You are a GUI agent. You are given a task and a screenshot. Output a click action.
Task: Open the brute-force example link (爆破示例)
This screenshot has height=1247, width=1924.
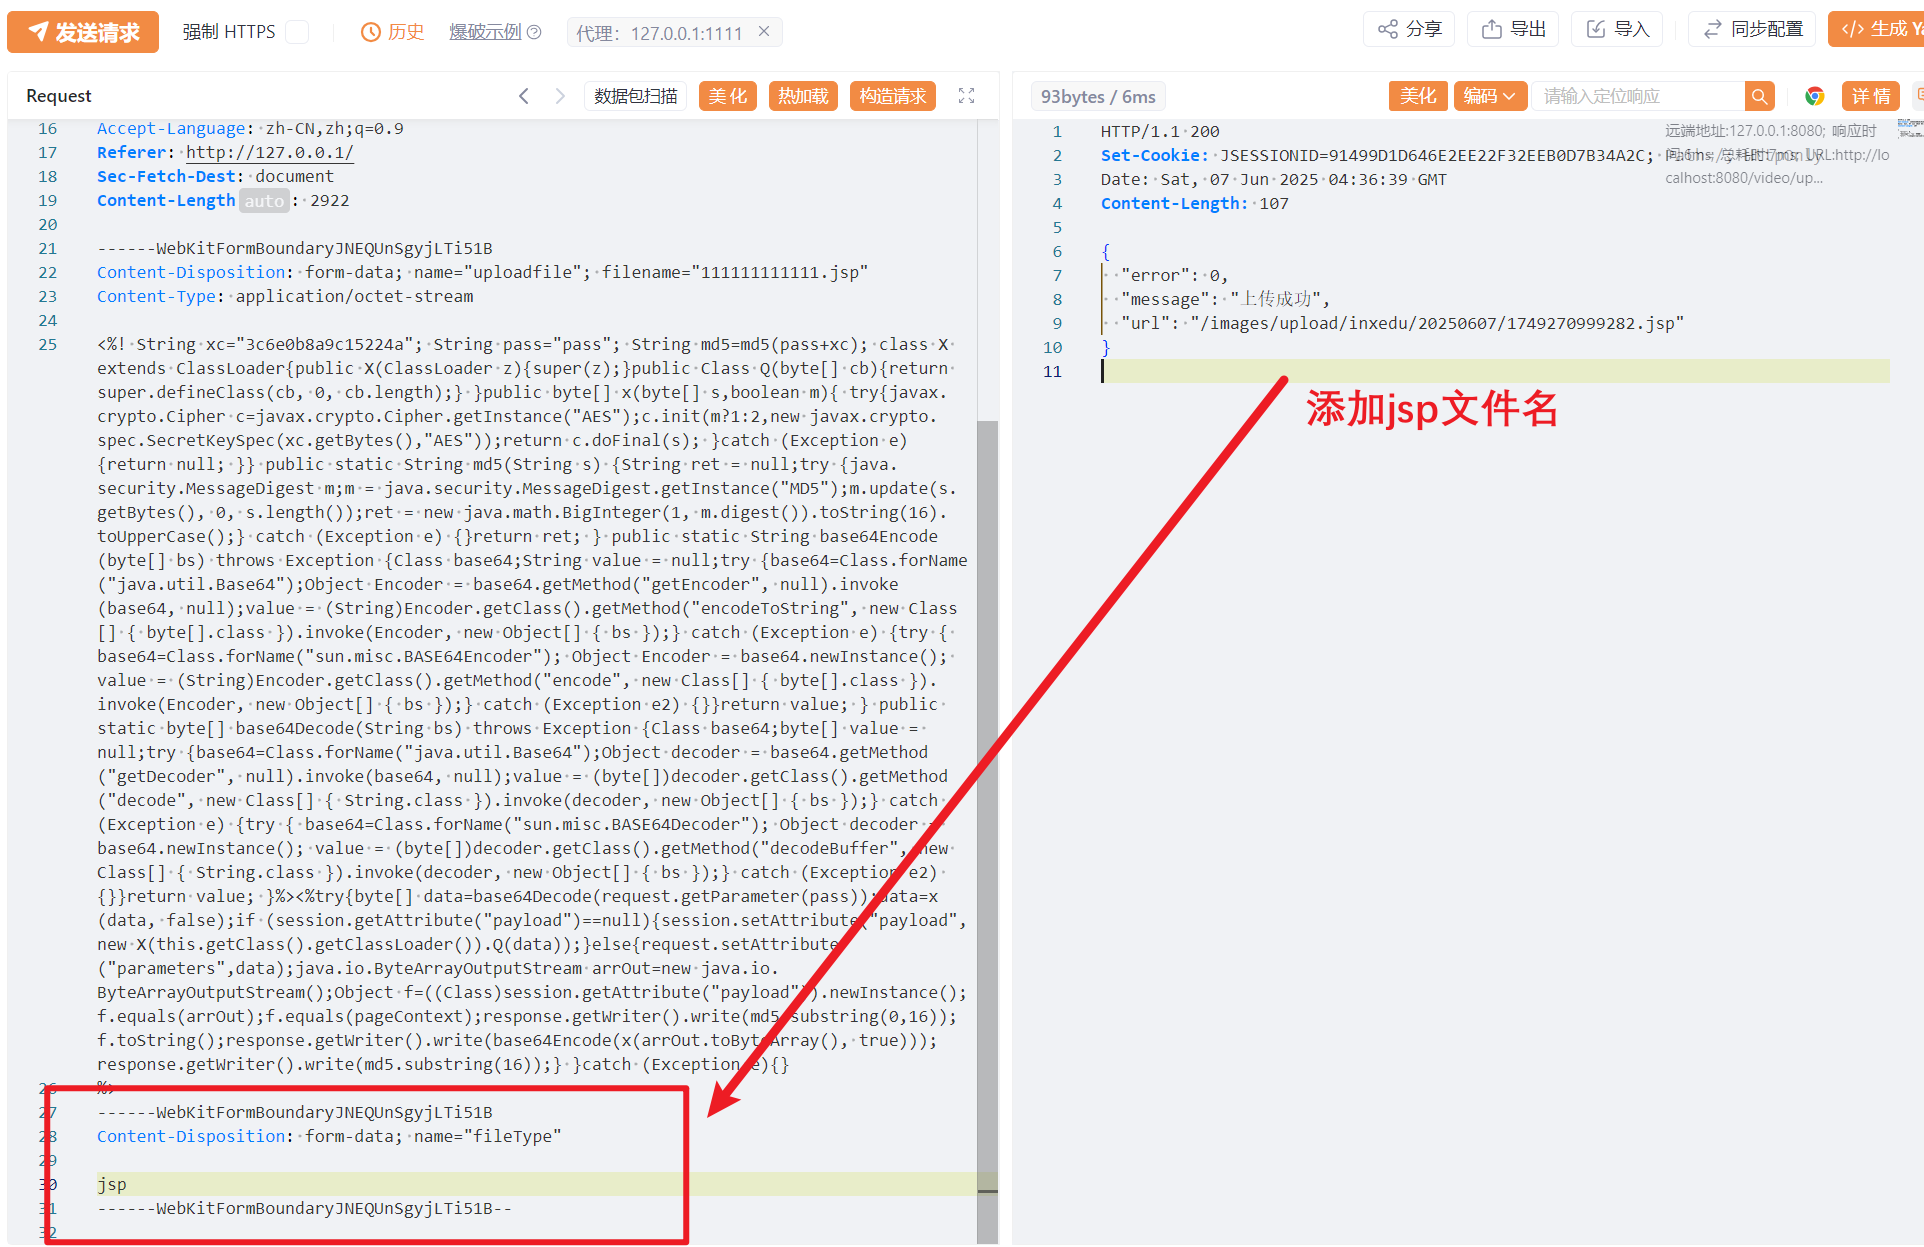click(485, 32)
